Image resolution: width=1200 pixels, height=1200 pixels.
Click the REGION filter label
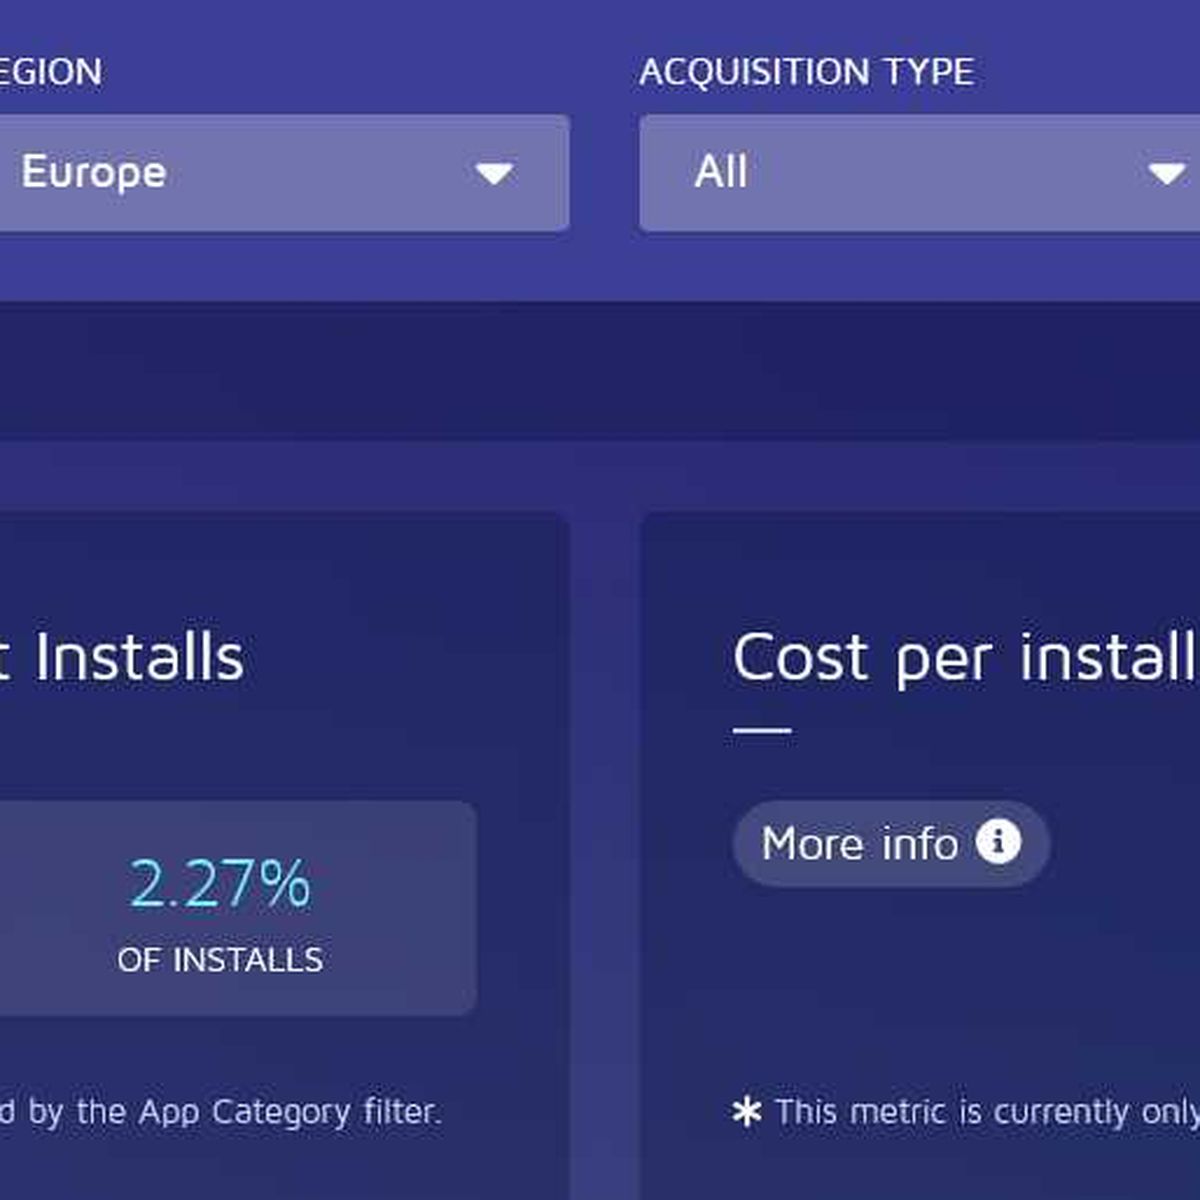(x=50, y=72)
